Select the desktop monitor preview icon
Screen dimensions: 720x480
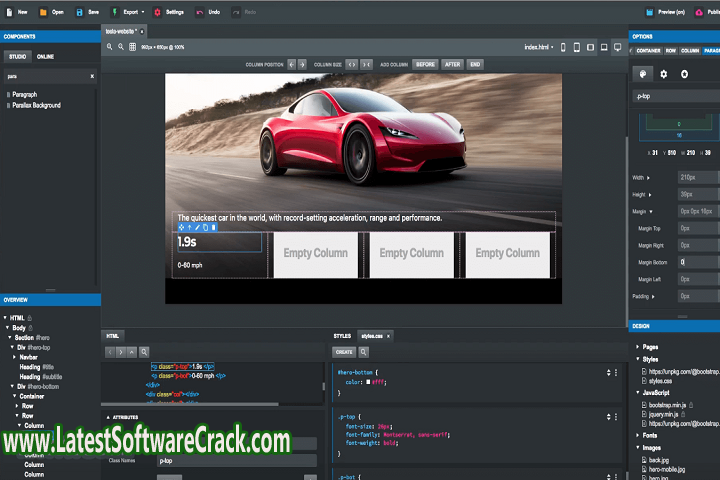[x=617, y=47]
